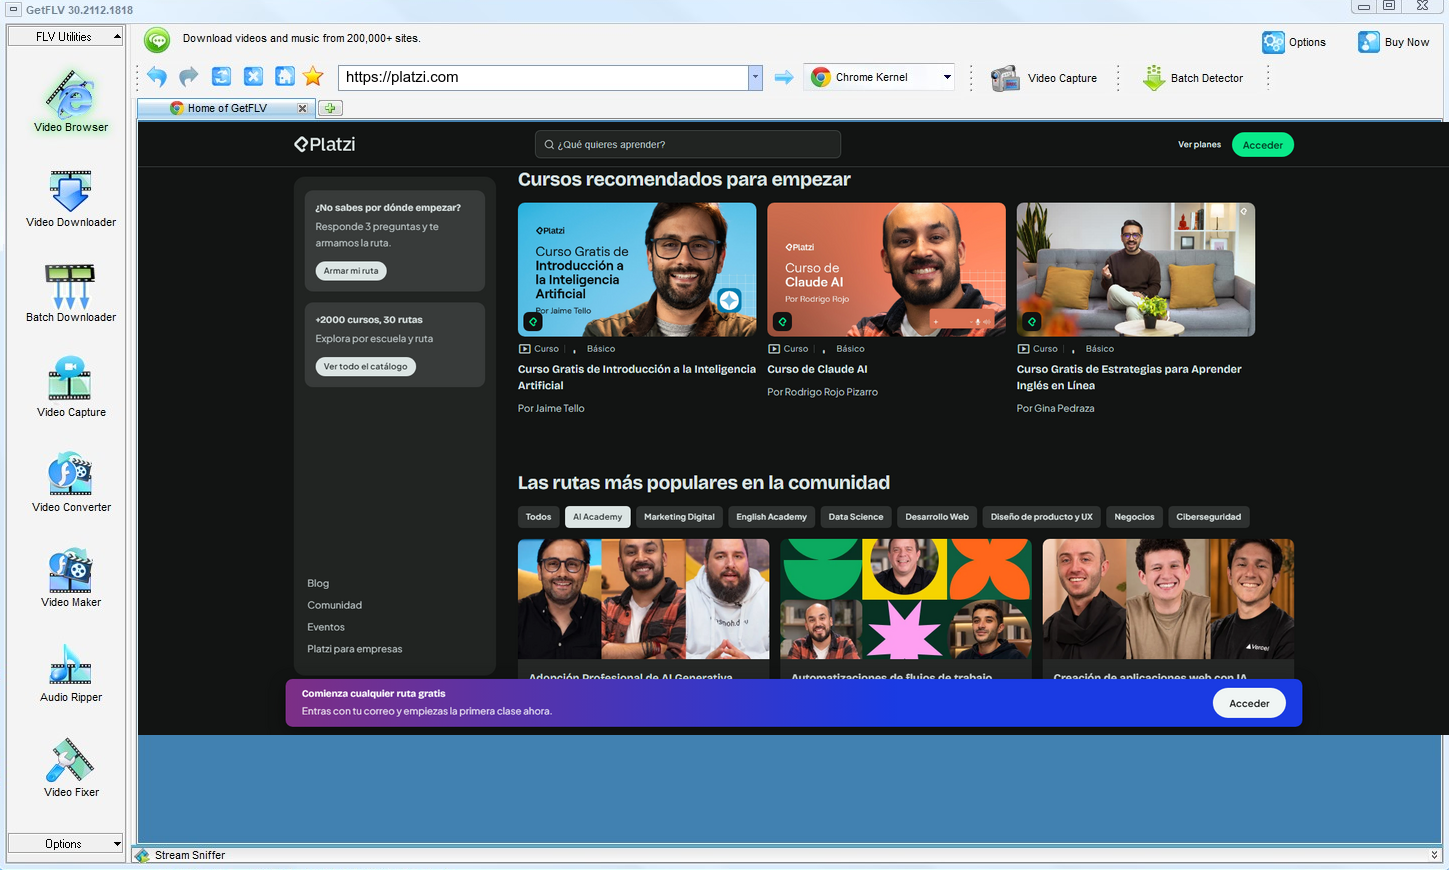The width and height of the screenshot is (1449, 870).
Task: Open the Video Capture sidebar tool
Action: [70, 388]
